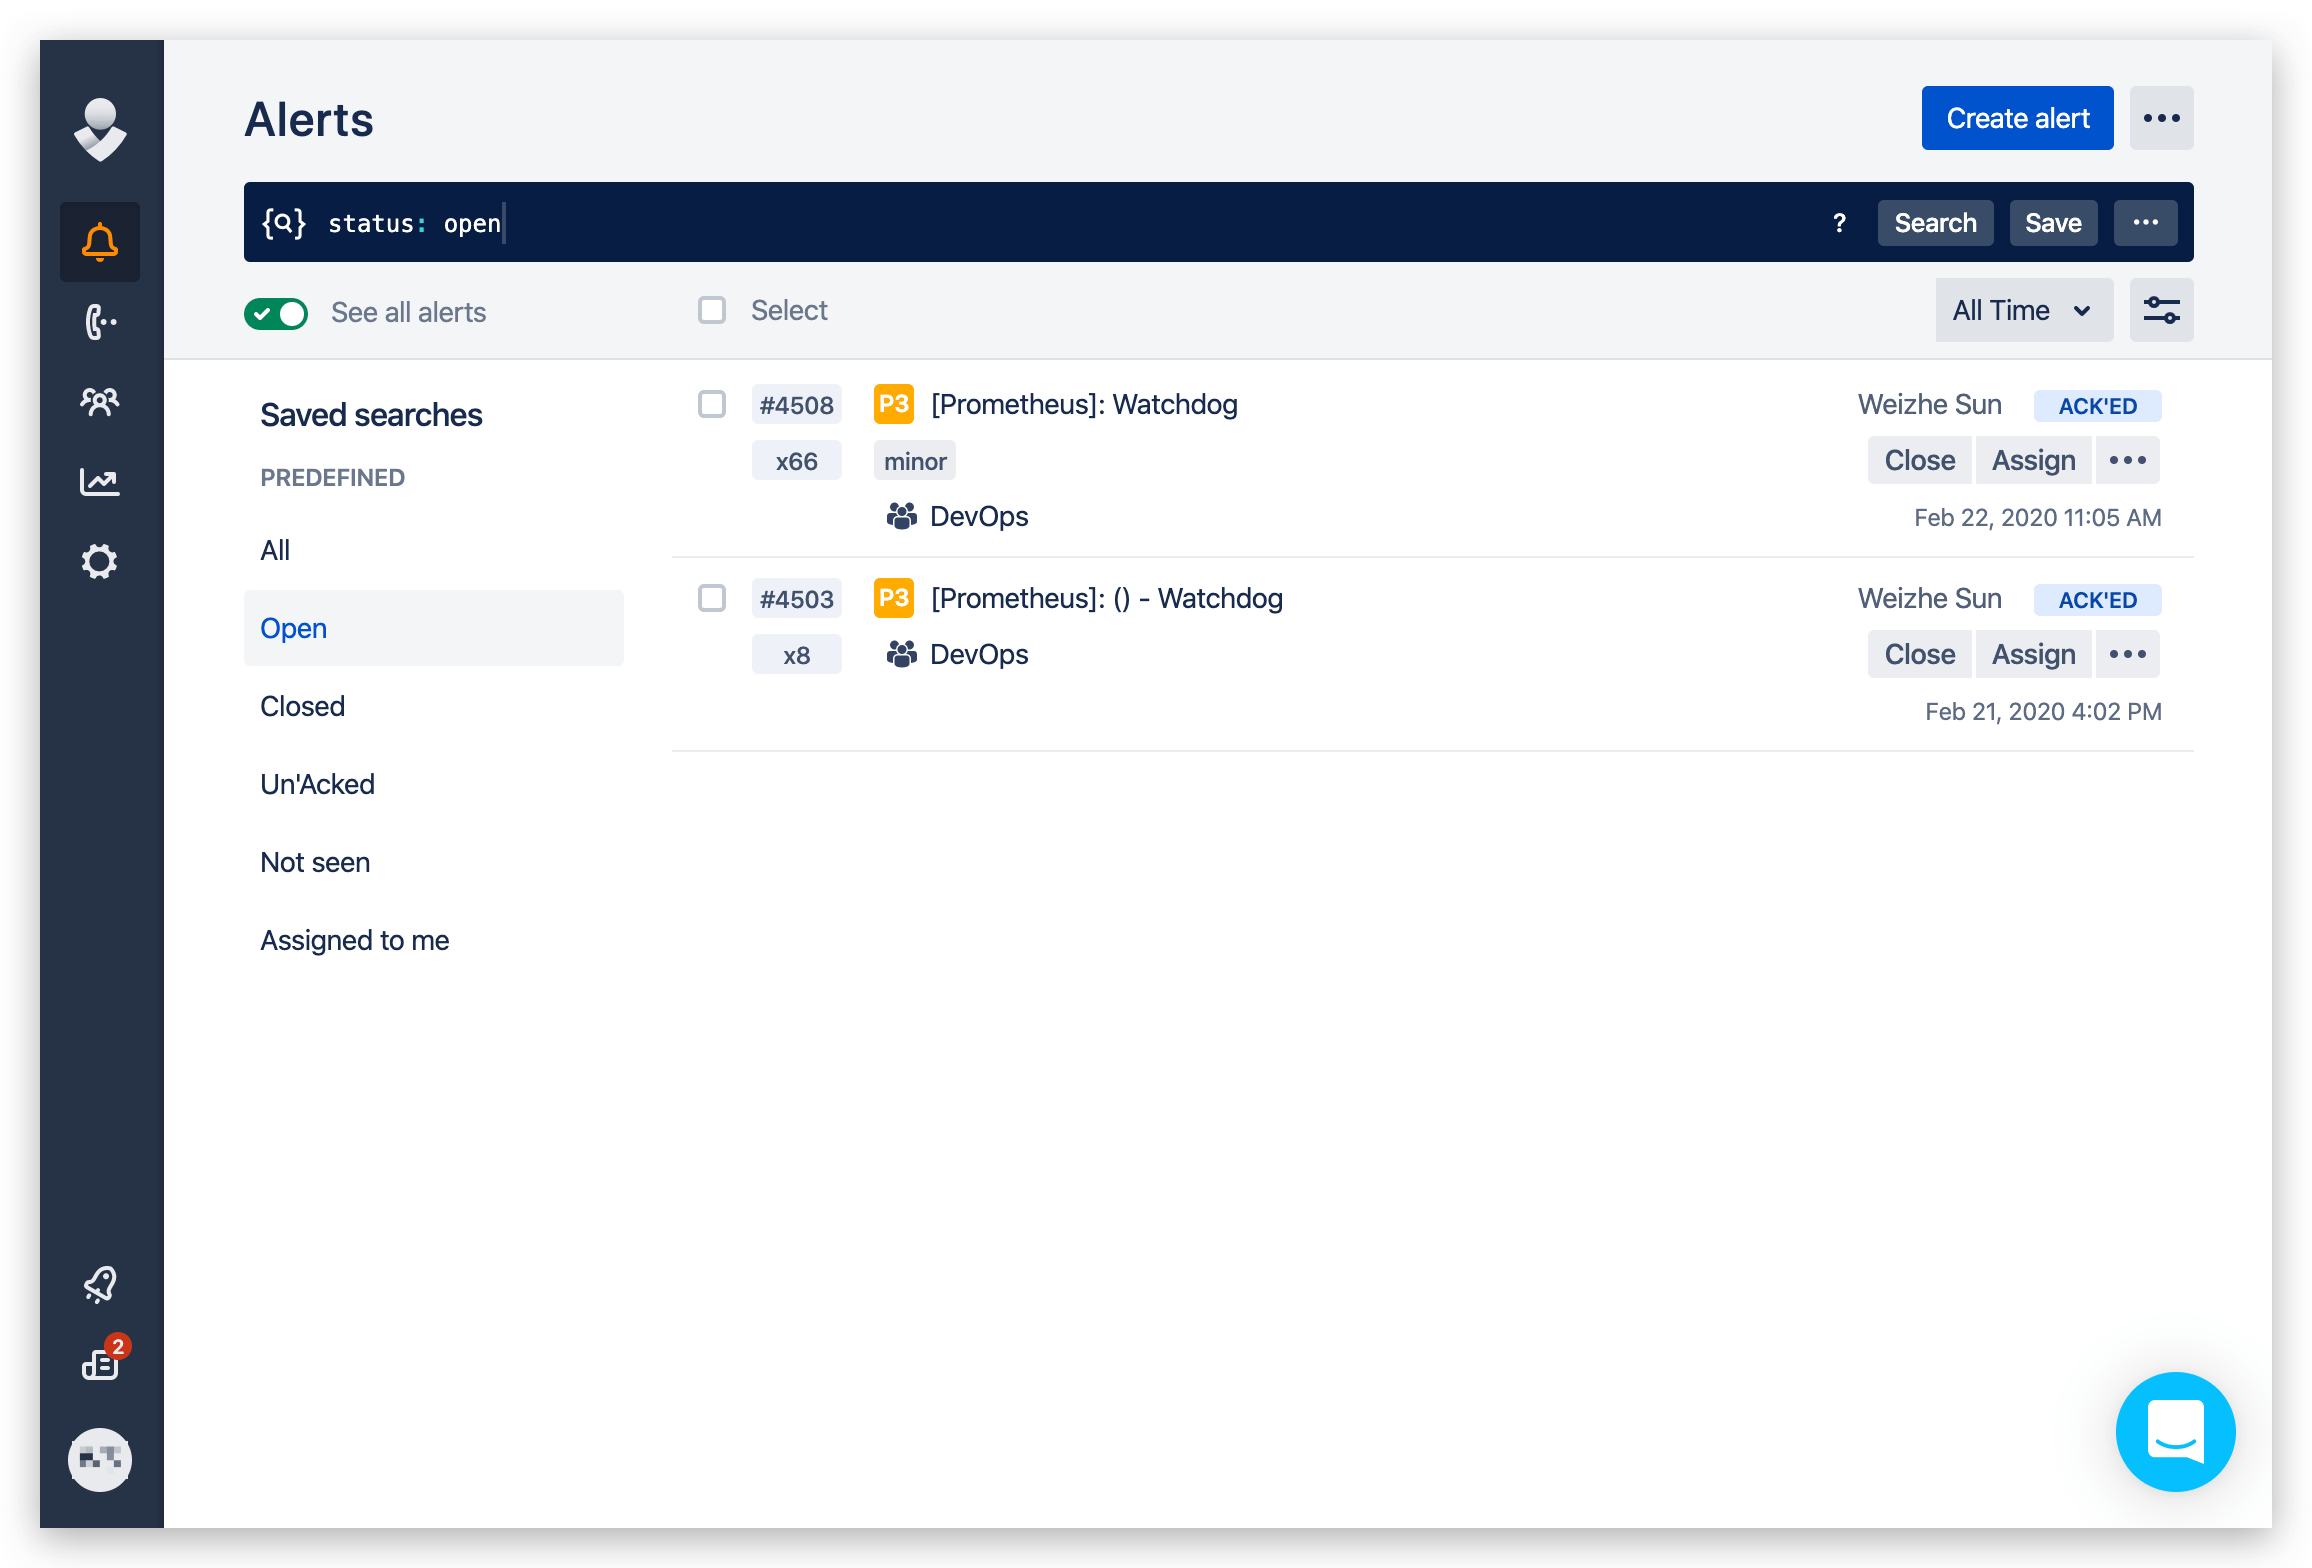Open the Teams icon in sidebar
Viewport: 2312px width, 1568px height.
pyautogui.click(x=100, y=402)
